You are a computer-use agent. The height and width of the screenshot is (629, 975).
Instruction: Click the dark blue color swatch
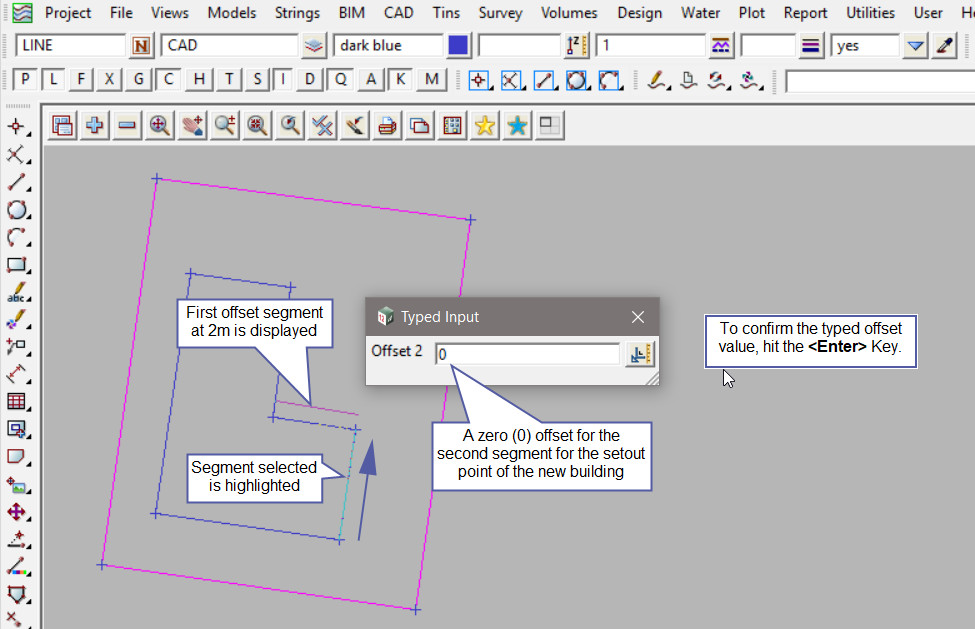[x=458, y=46]
